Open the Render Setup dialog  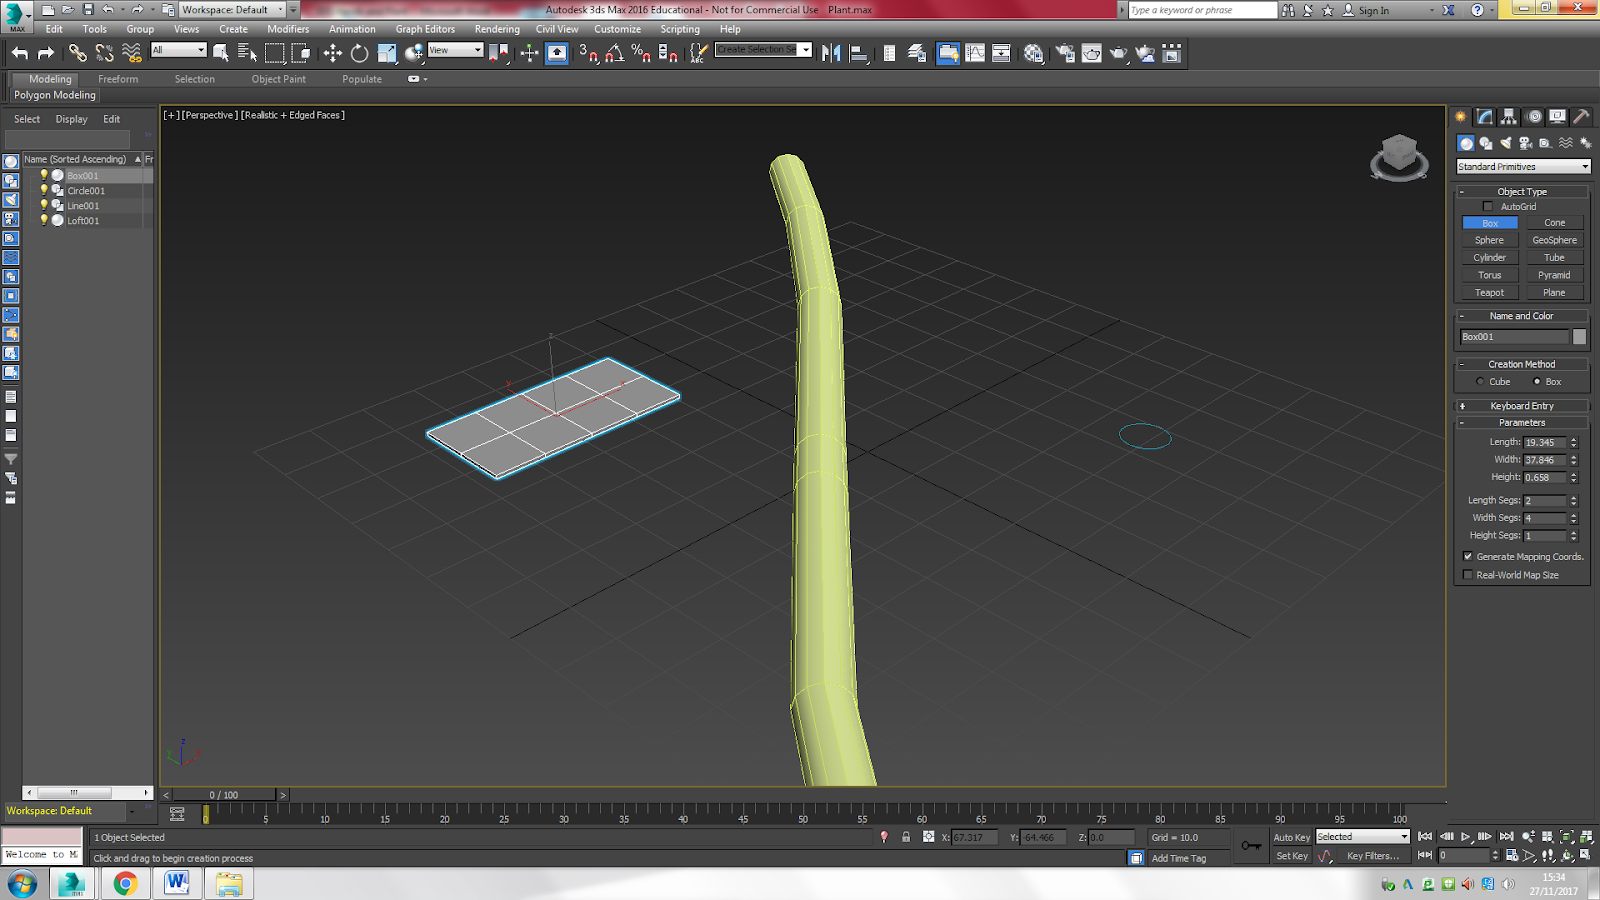coord(1065,53)
